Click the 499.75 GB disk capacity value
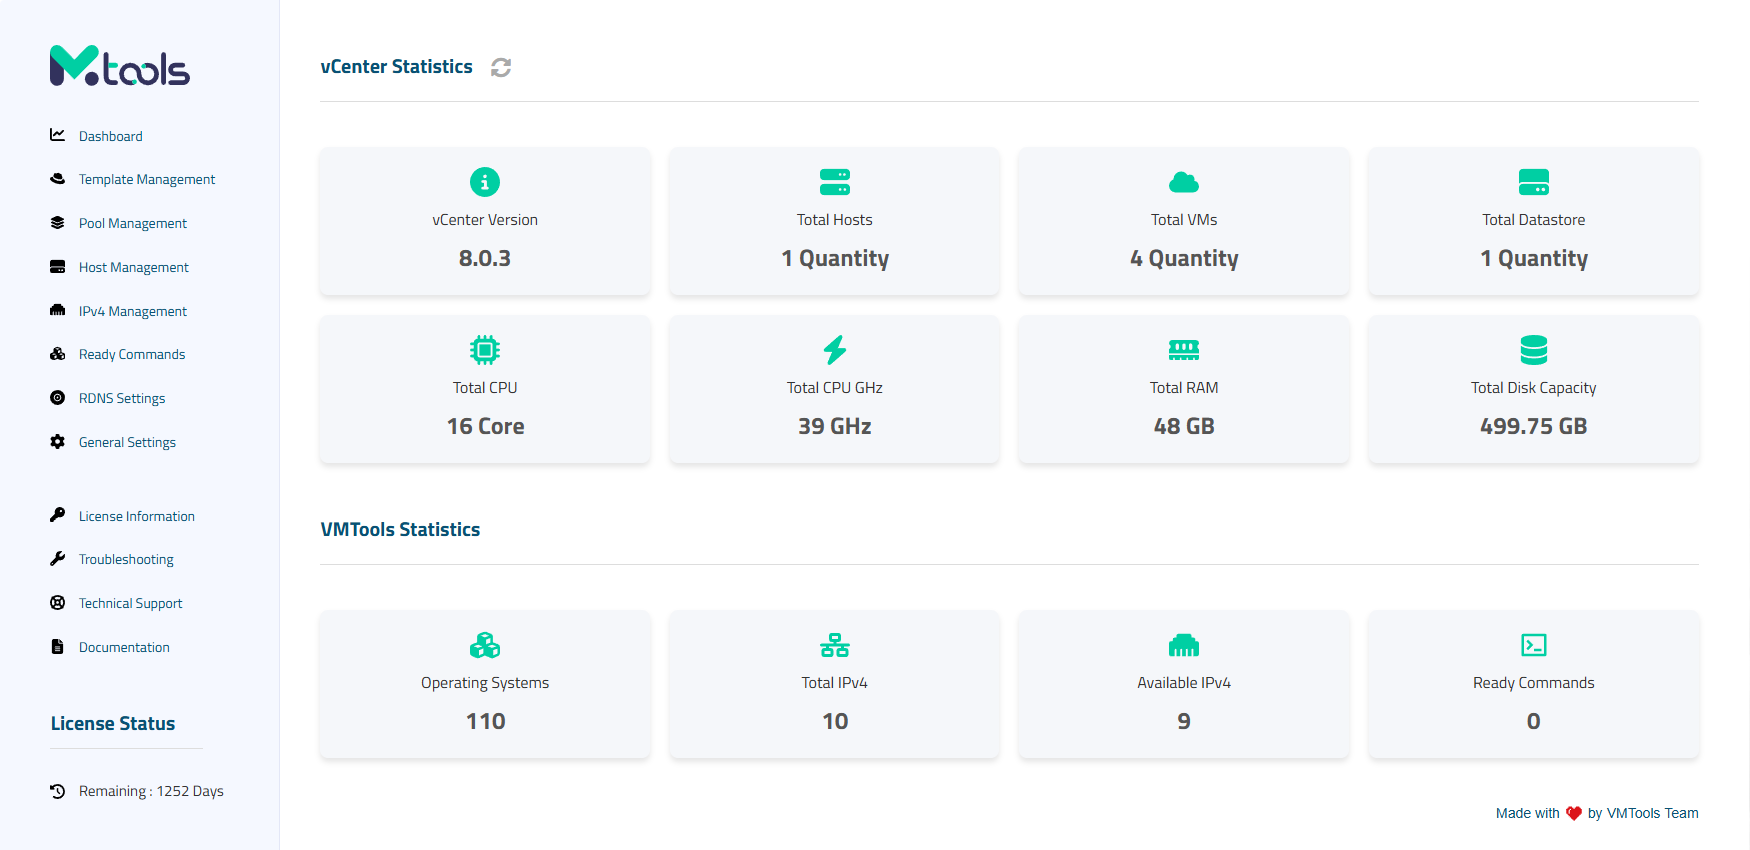The height and width of the screenshot is (850, 1750). pyautogui.click(x=1534, y=426)
